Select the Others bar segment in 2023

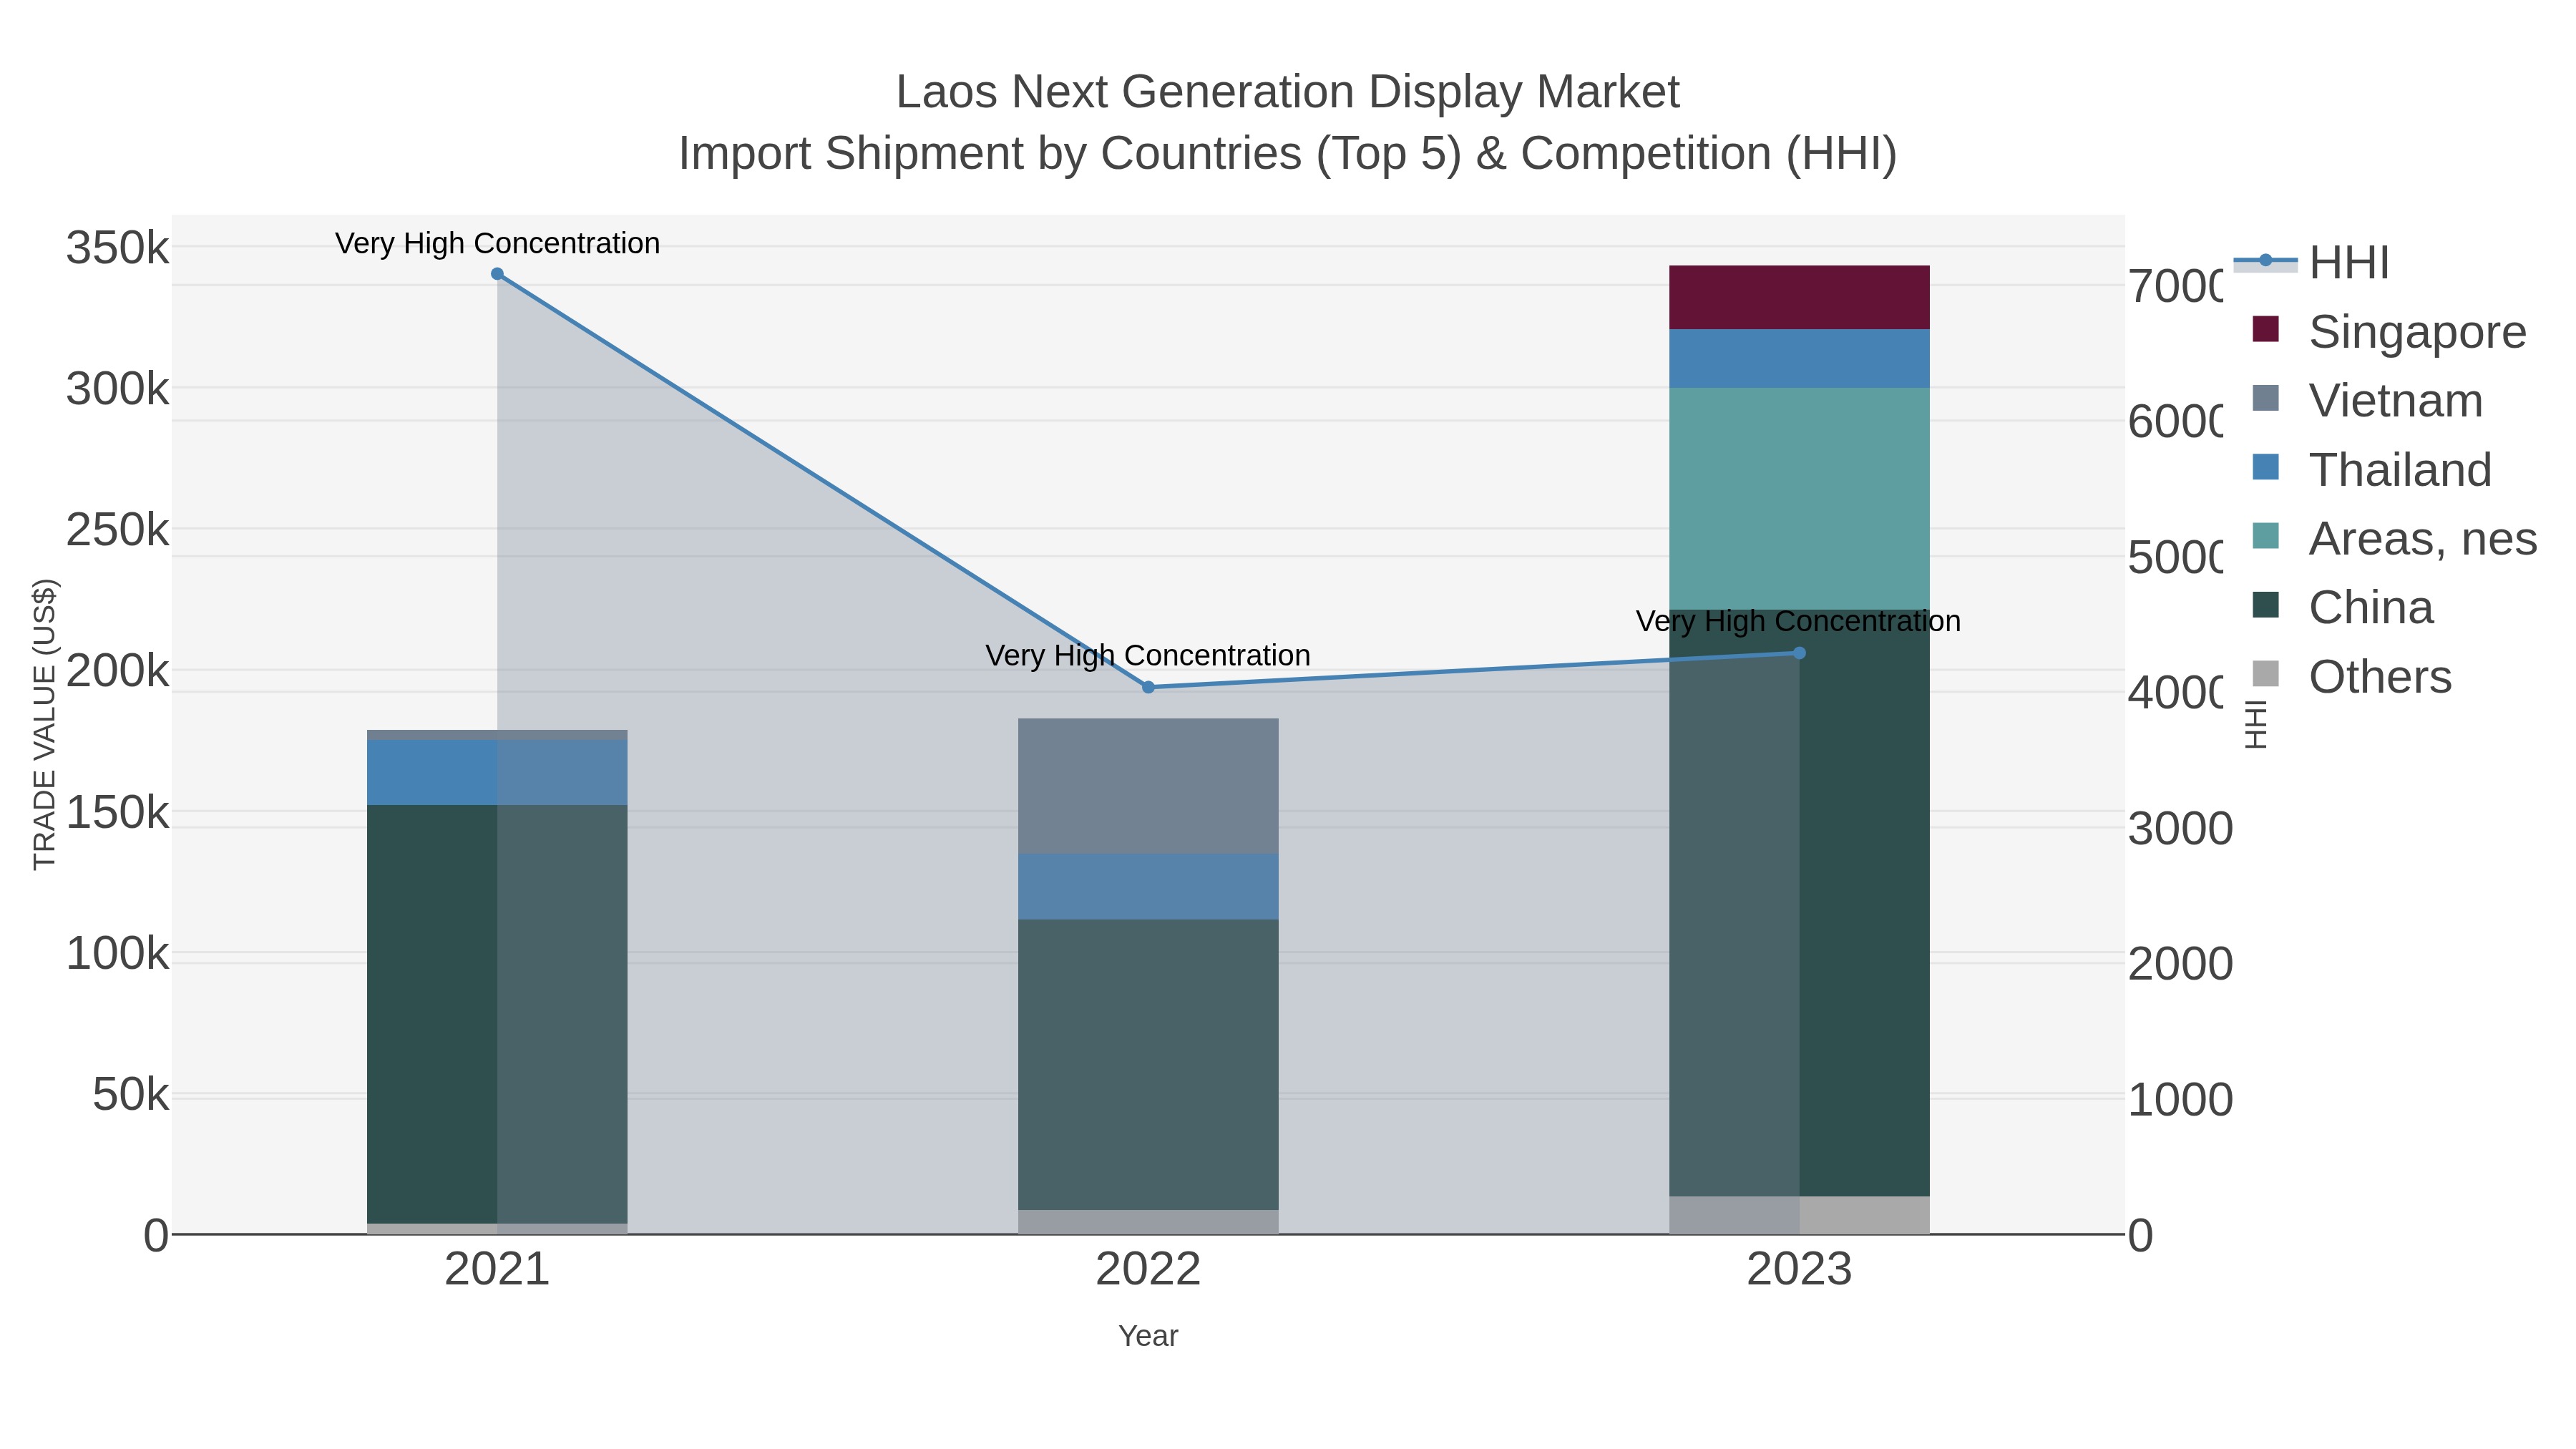pyautogui.click(x=1799, y=1215)
